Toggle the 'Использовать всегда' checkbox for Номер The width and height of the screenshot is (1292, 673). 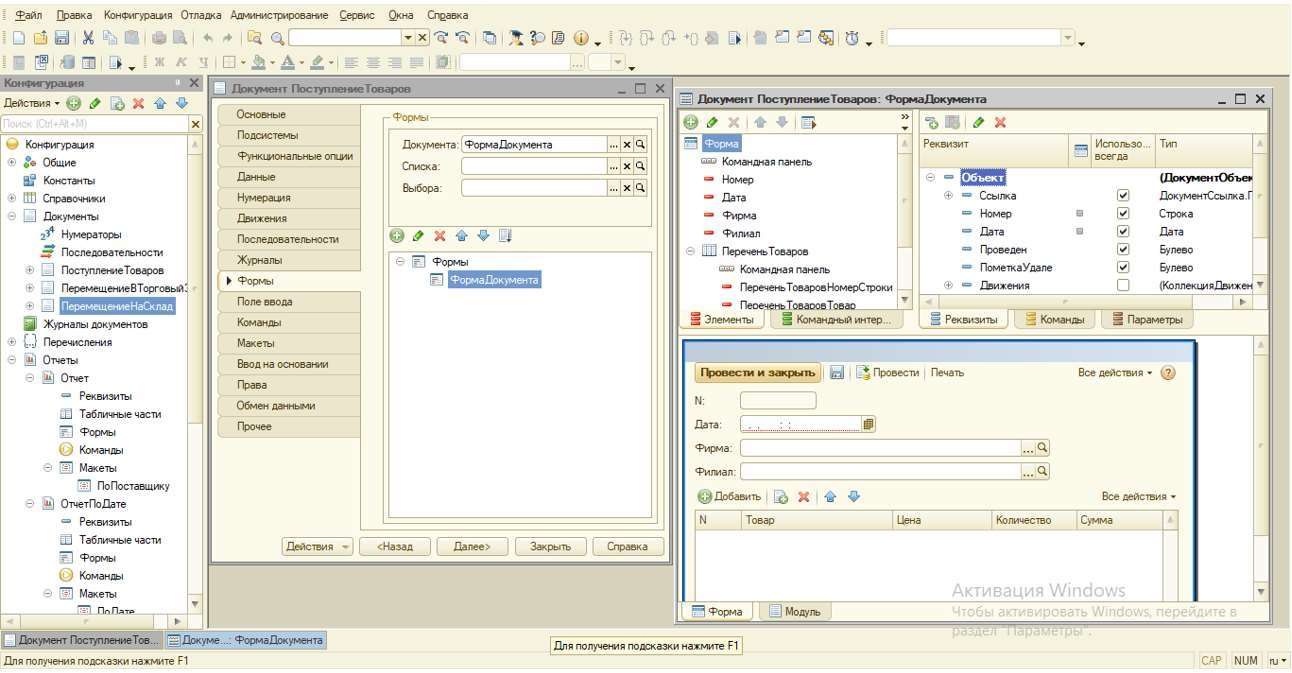pyautogui.click(x=1123, y=214)
